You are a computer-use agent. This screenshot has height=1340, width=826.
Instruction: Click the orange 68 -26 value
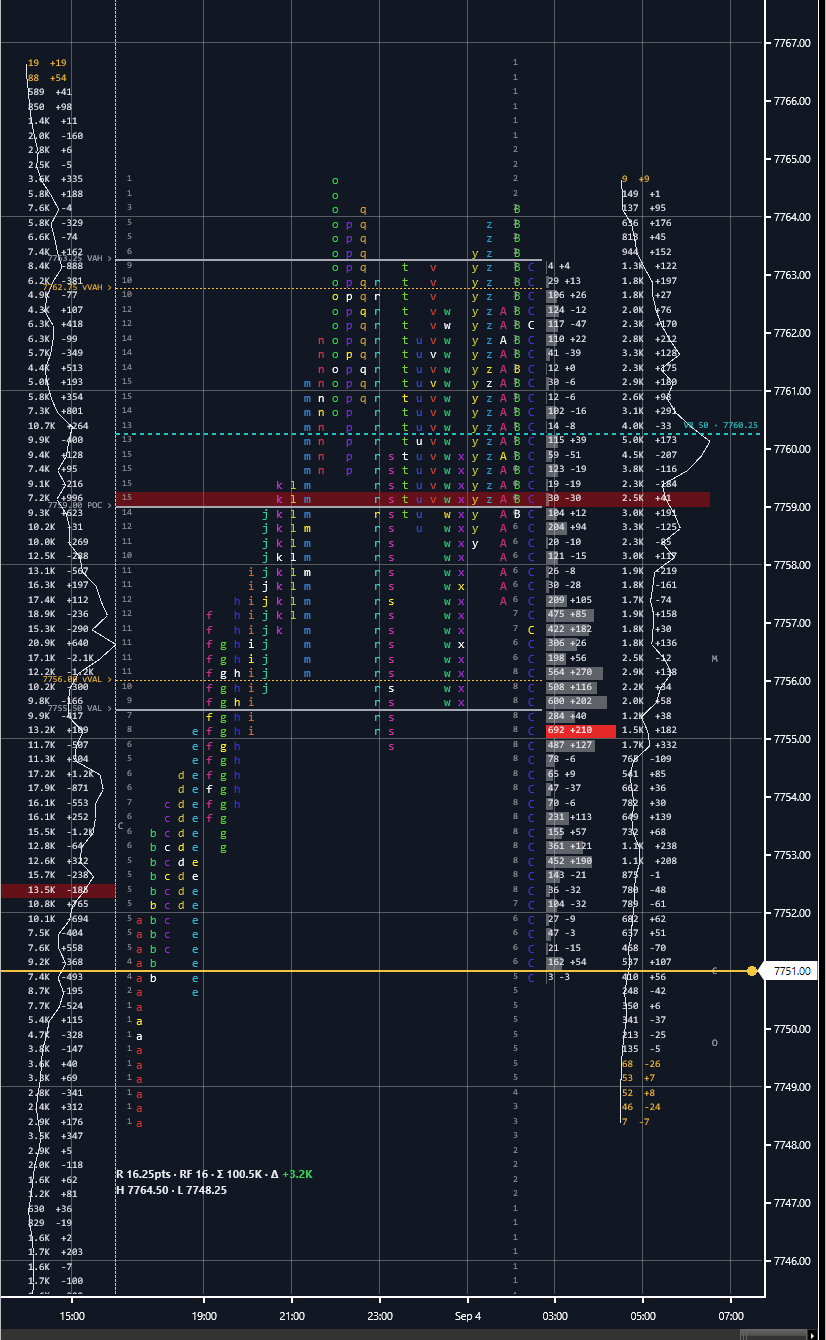click(x=641, y=1064)
